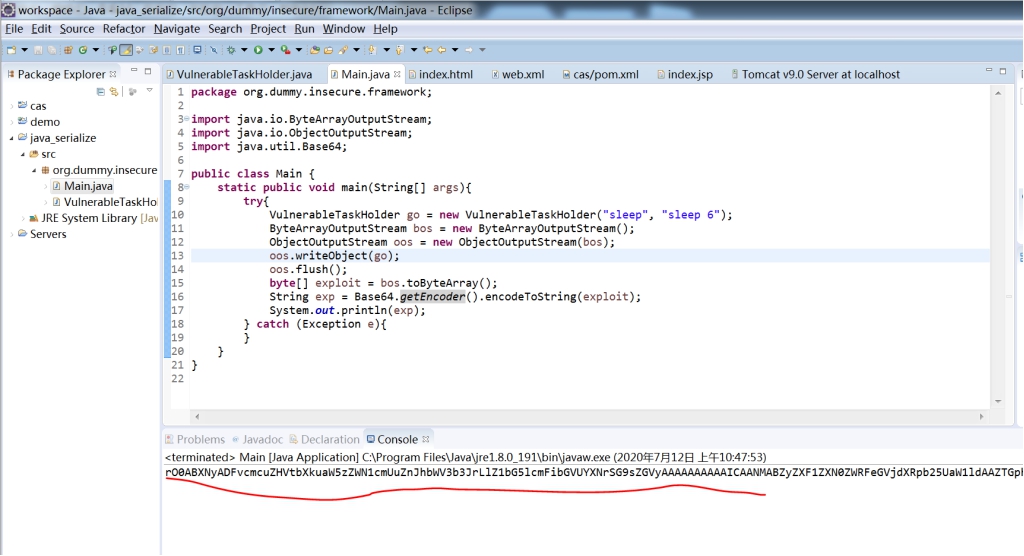The image size is (1024, 556).
Task: Run the program with green play icon
Action: (258, 50)
